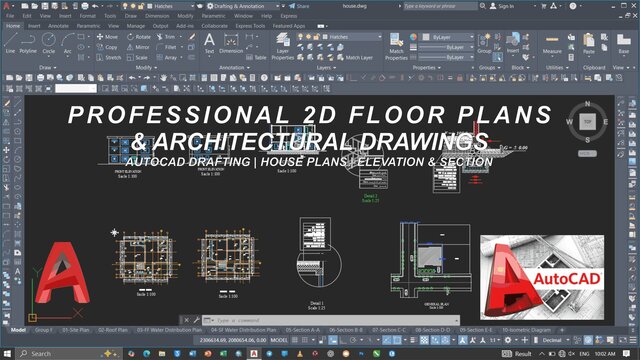Open the File menu

(10, 16)
